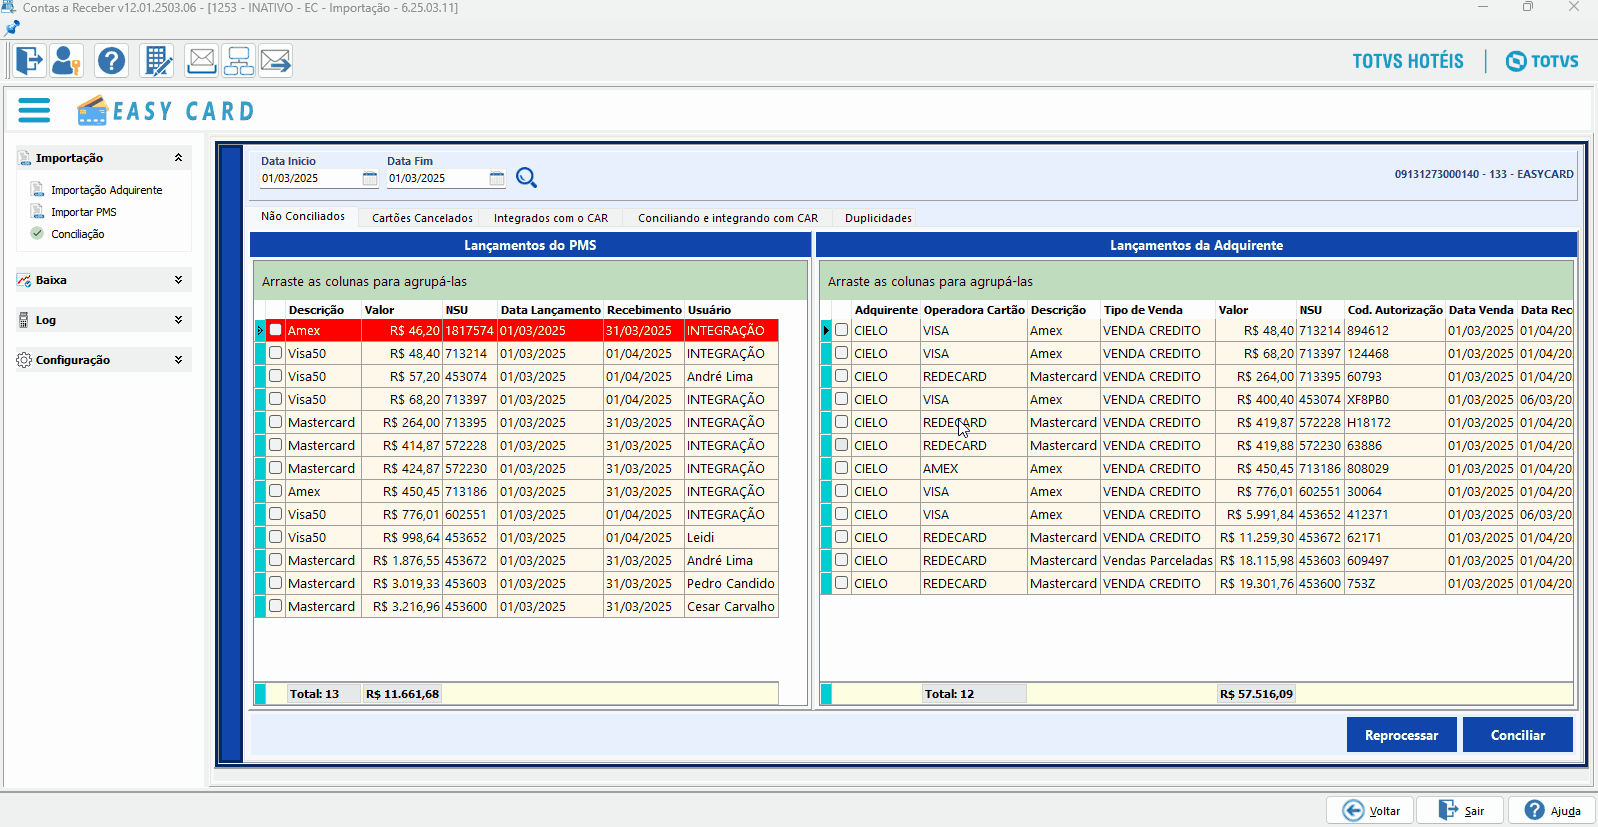Click the Baixa section icon
This screenshot has width=1598, height=827.
(x=24, y=280)
